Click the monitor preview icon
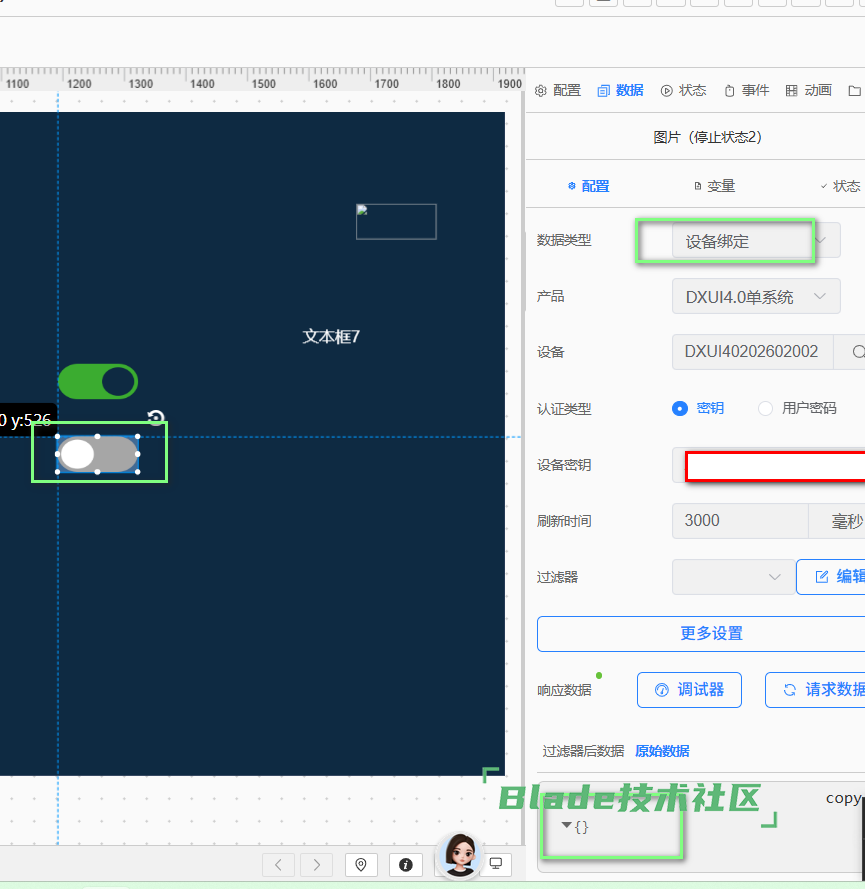Viewport: 865px width, 889px height. coord(495,864)
